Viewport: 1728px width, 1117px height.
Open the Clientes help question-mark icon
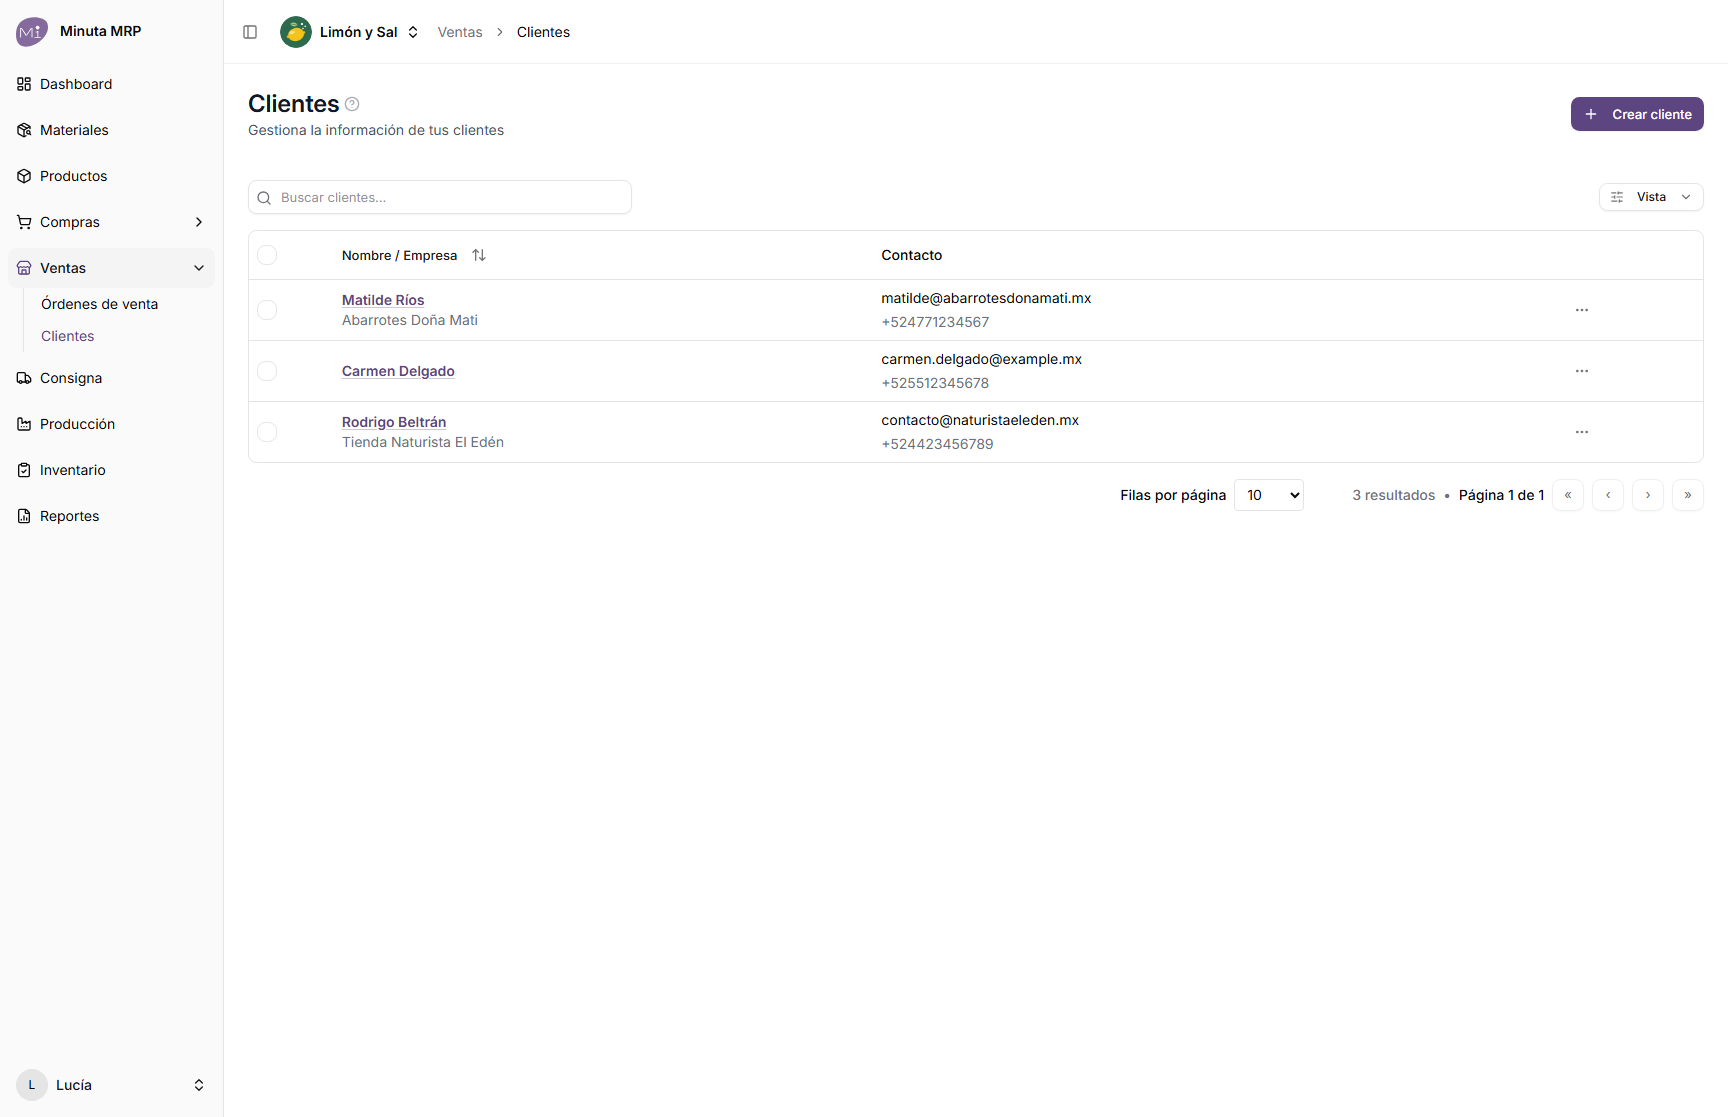point(352,104)
